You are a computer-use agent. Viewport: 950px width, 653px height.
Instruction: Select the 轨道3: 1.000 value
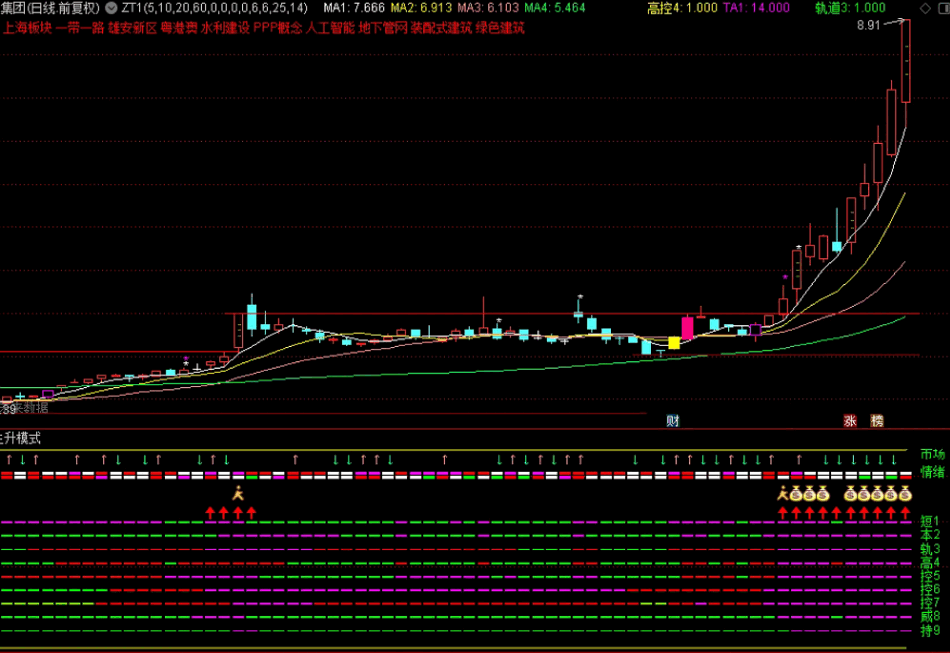click(850, 8)
